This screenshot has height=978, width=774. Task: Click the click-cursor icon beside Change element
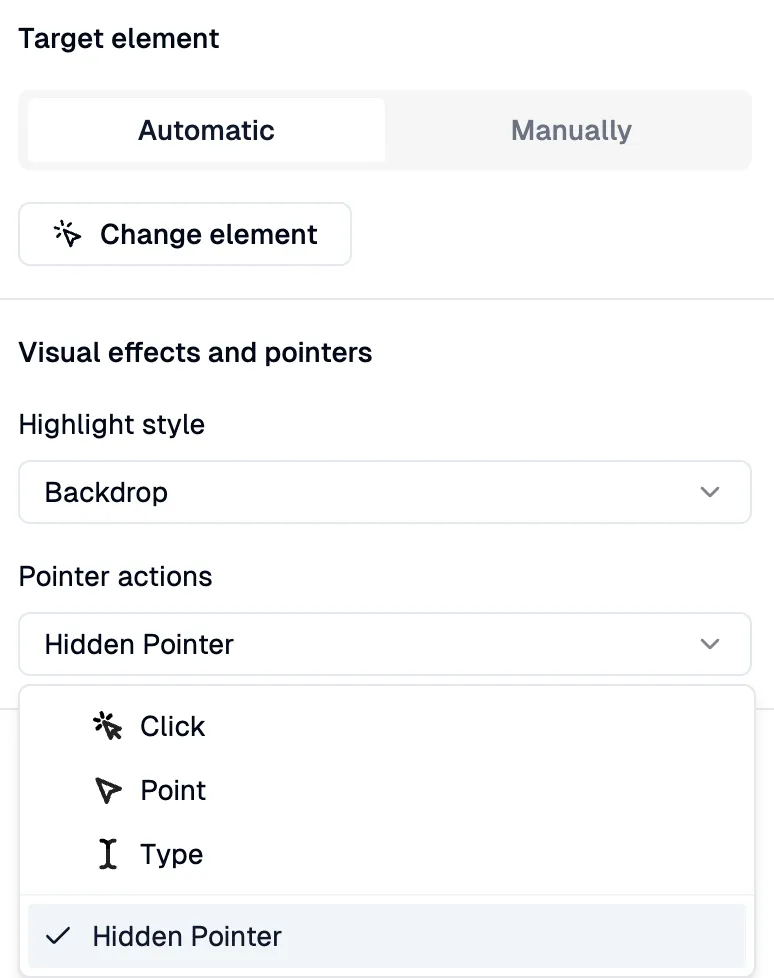click(65, 233)
